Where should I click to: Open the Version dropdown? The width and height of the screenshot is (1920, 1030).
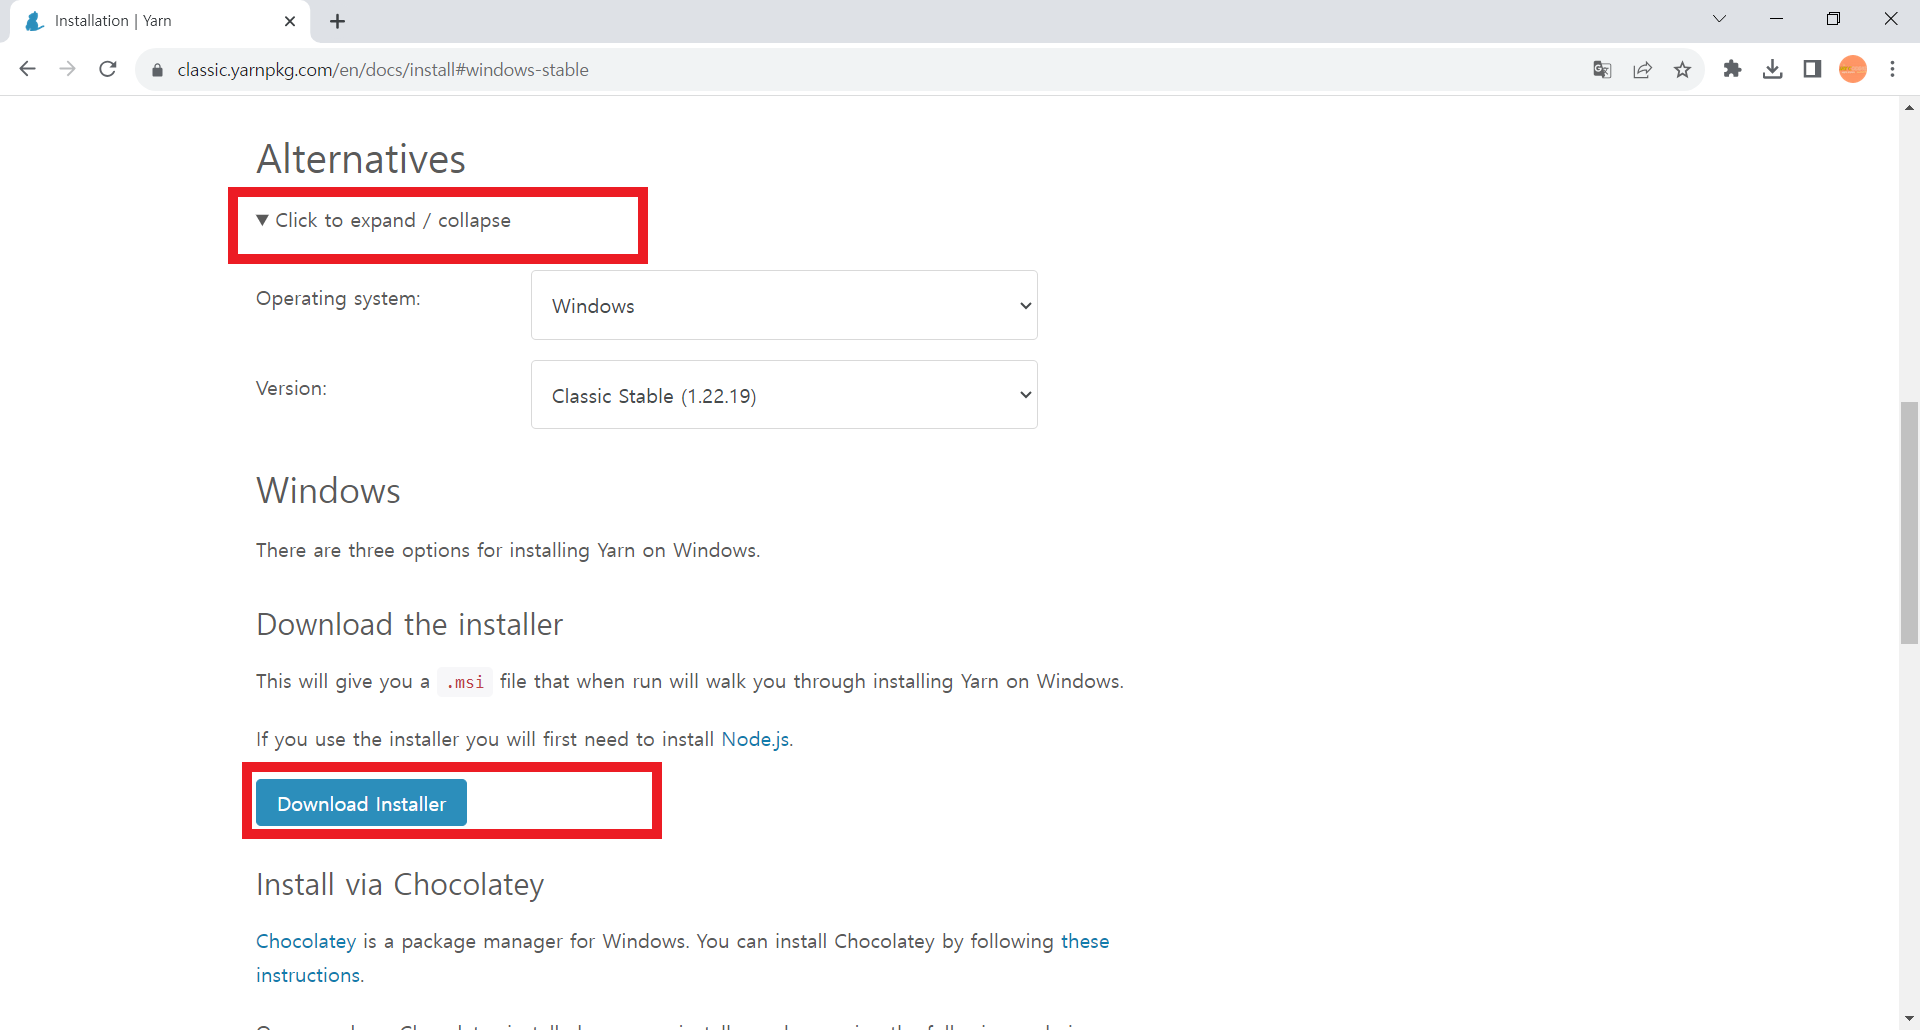[x=784, y=395]
